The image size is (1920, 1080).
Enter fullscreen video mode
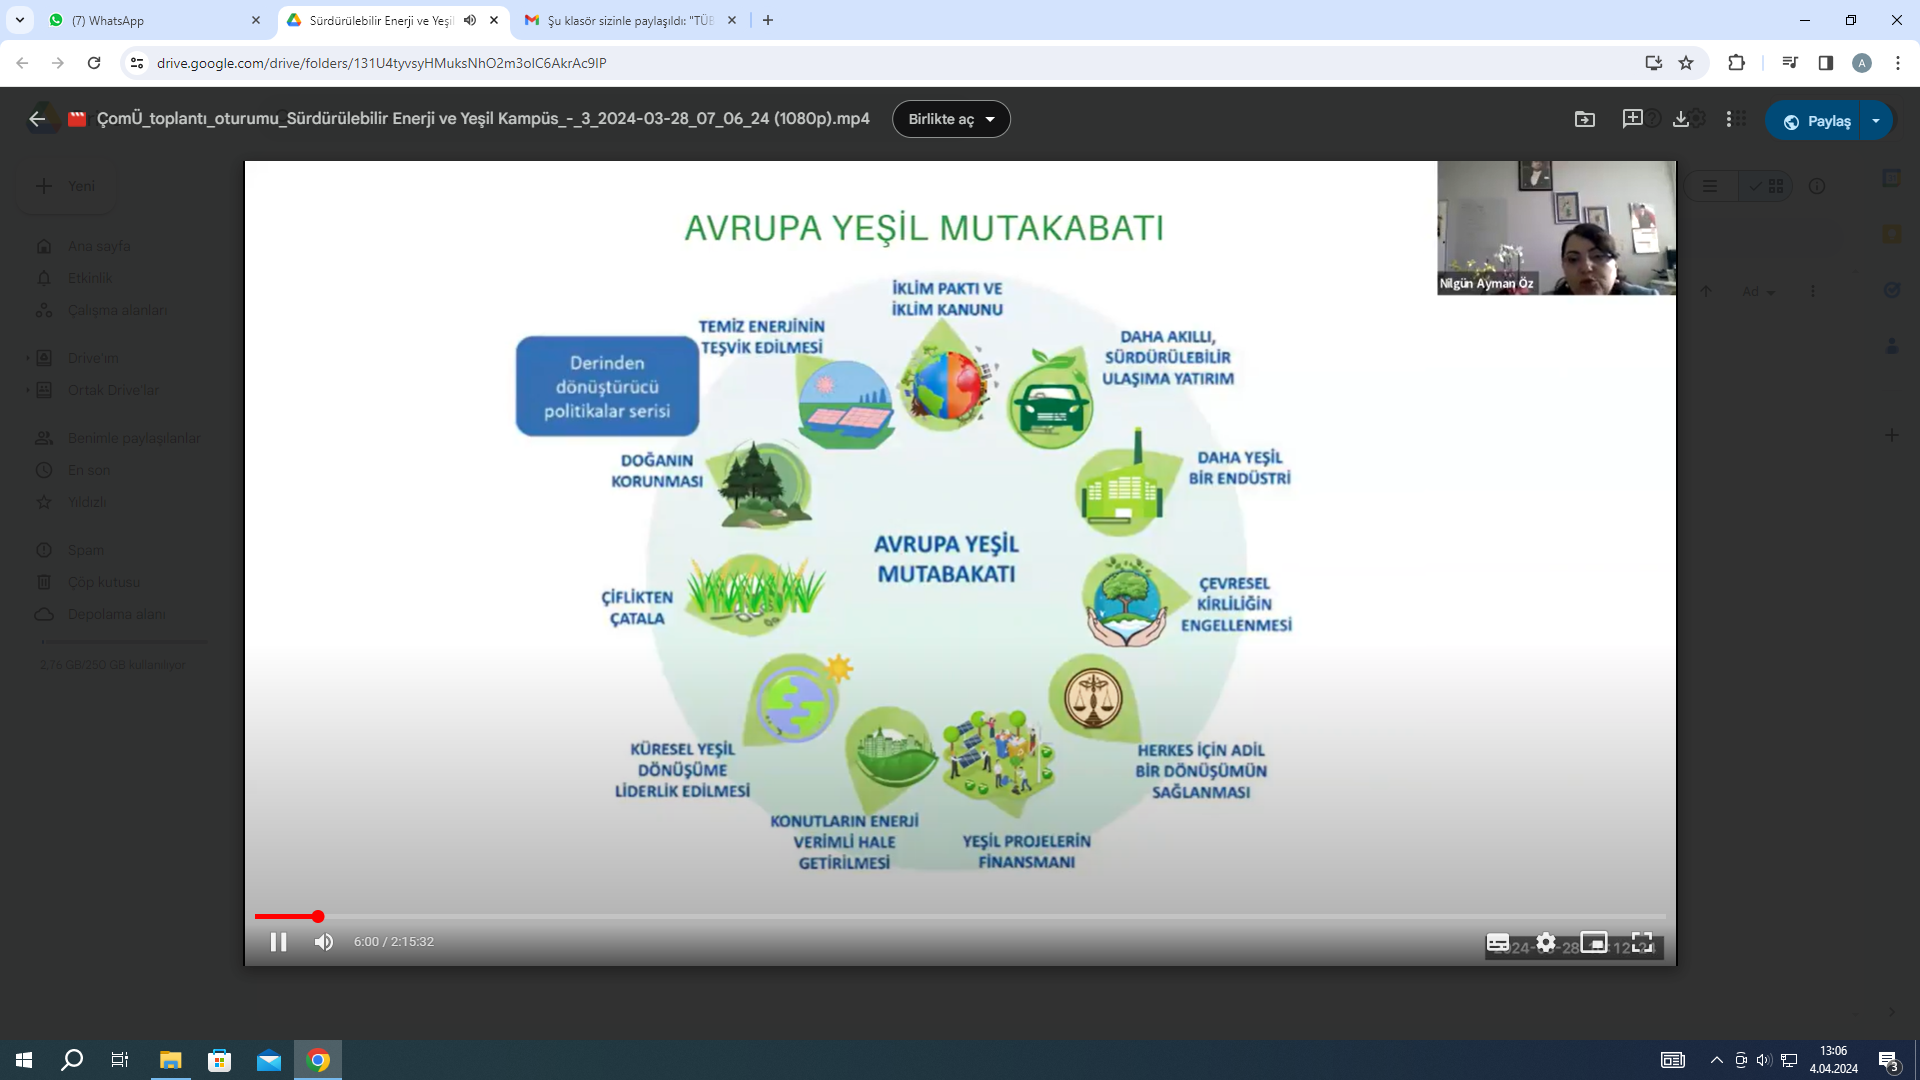click(1642, 942)
